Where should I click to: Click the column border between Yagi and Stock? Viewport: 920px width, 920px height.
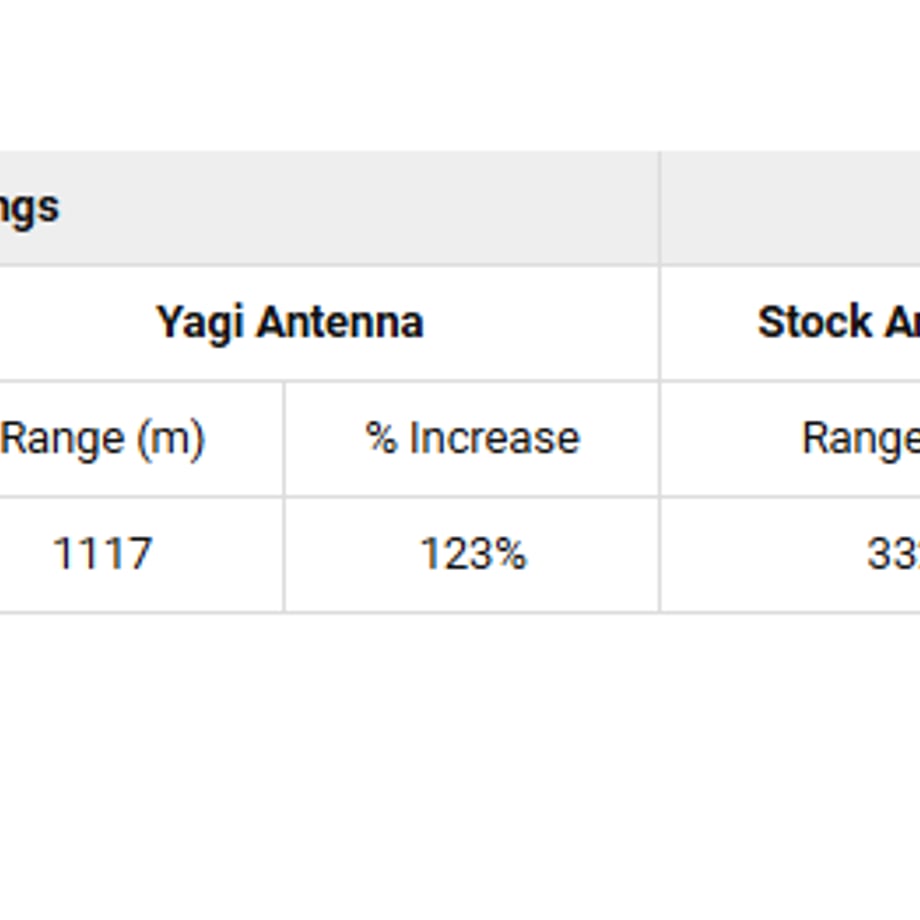click(659, 381)
